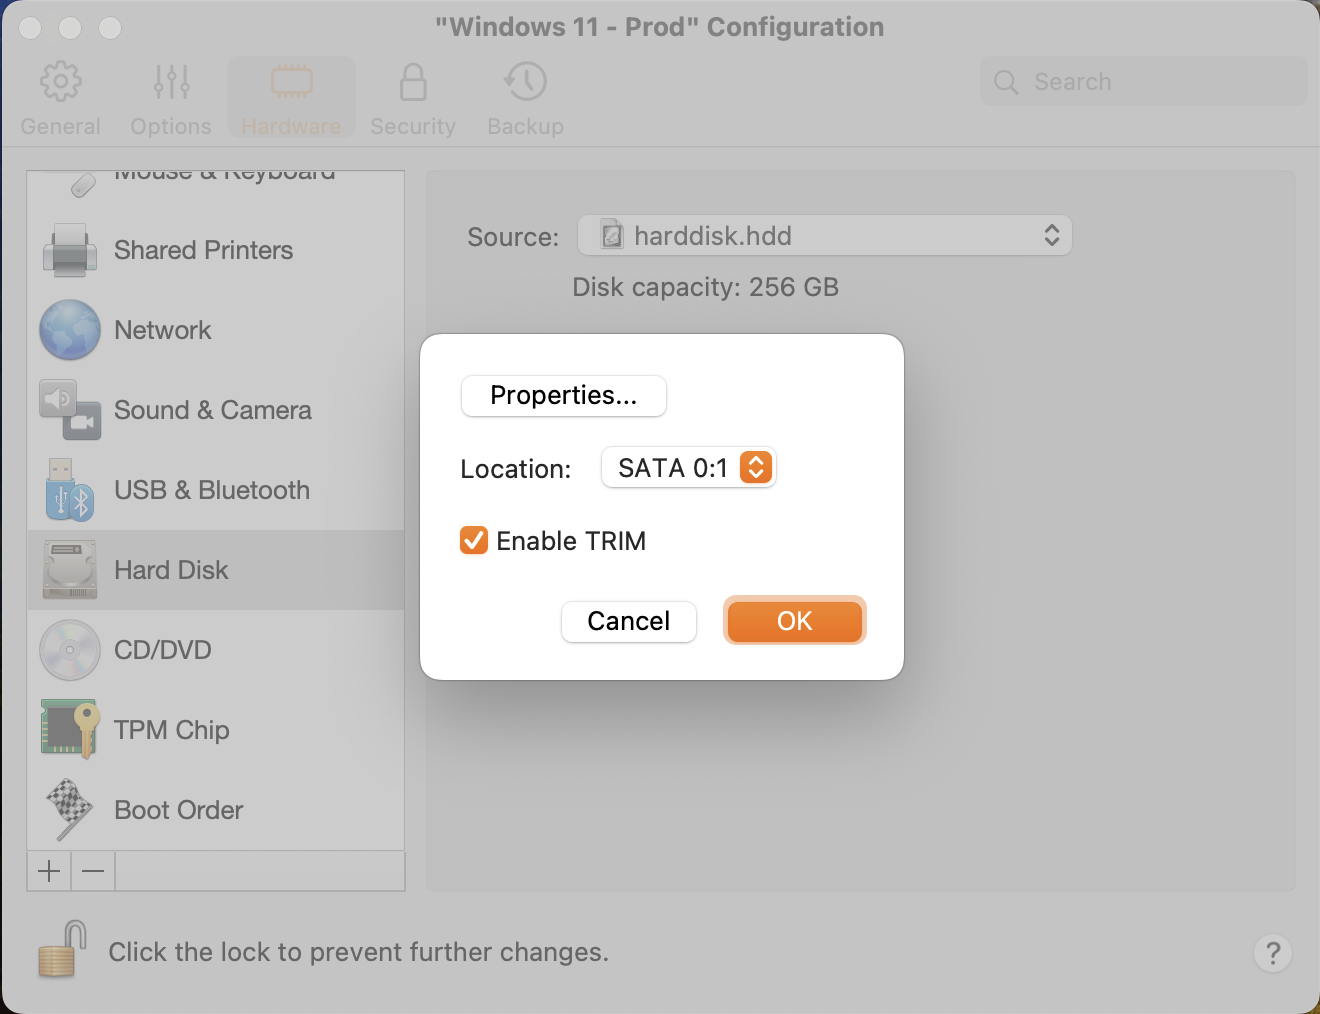Select the Network globe icon
This screenshot has width=1320, height=1014.
[x=69, y=330]
